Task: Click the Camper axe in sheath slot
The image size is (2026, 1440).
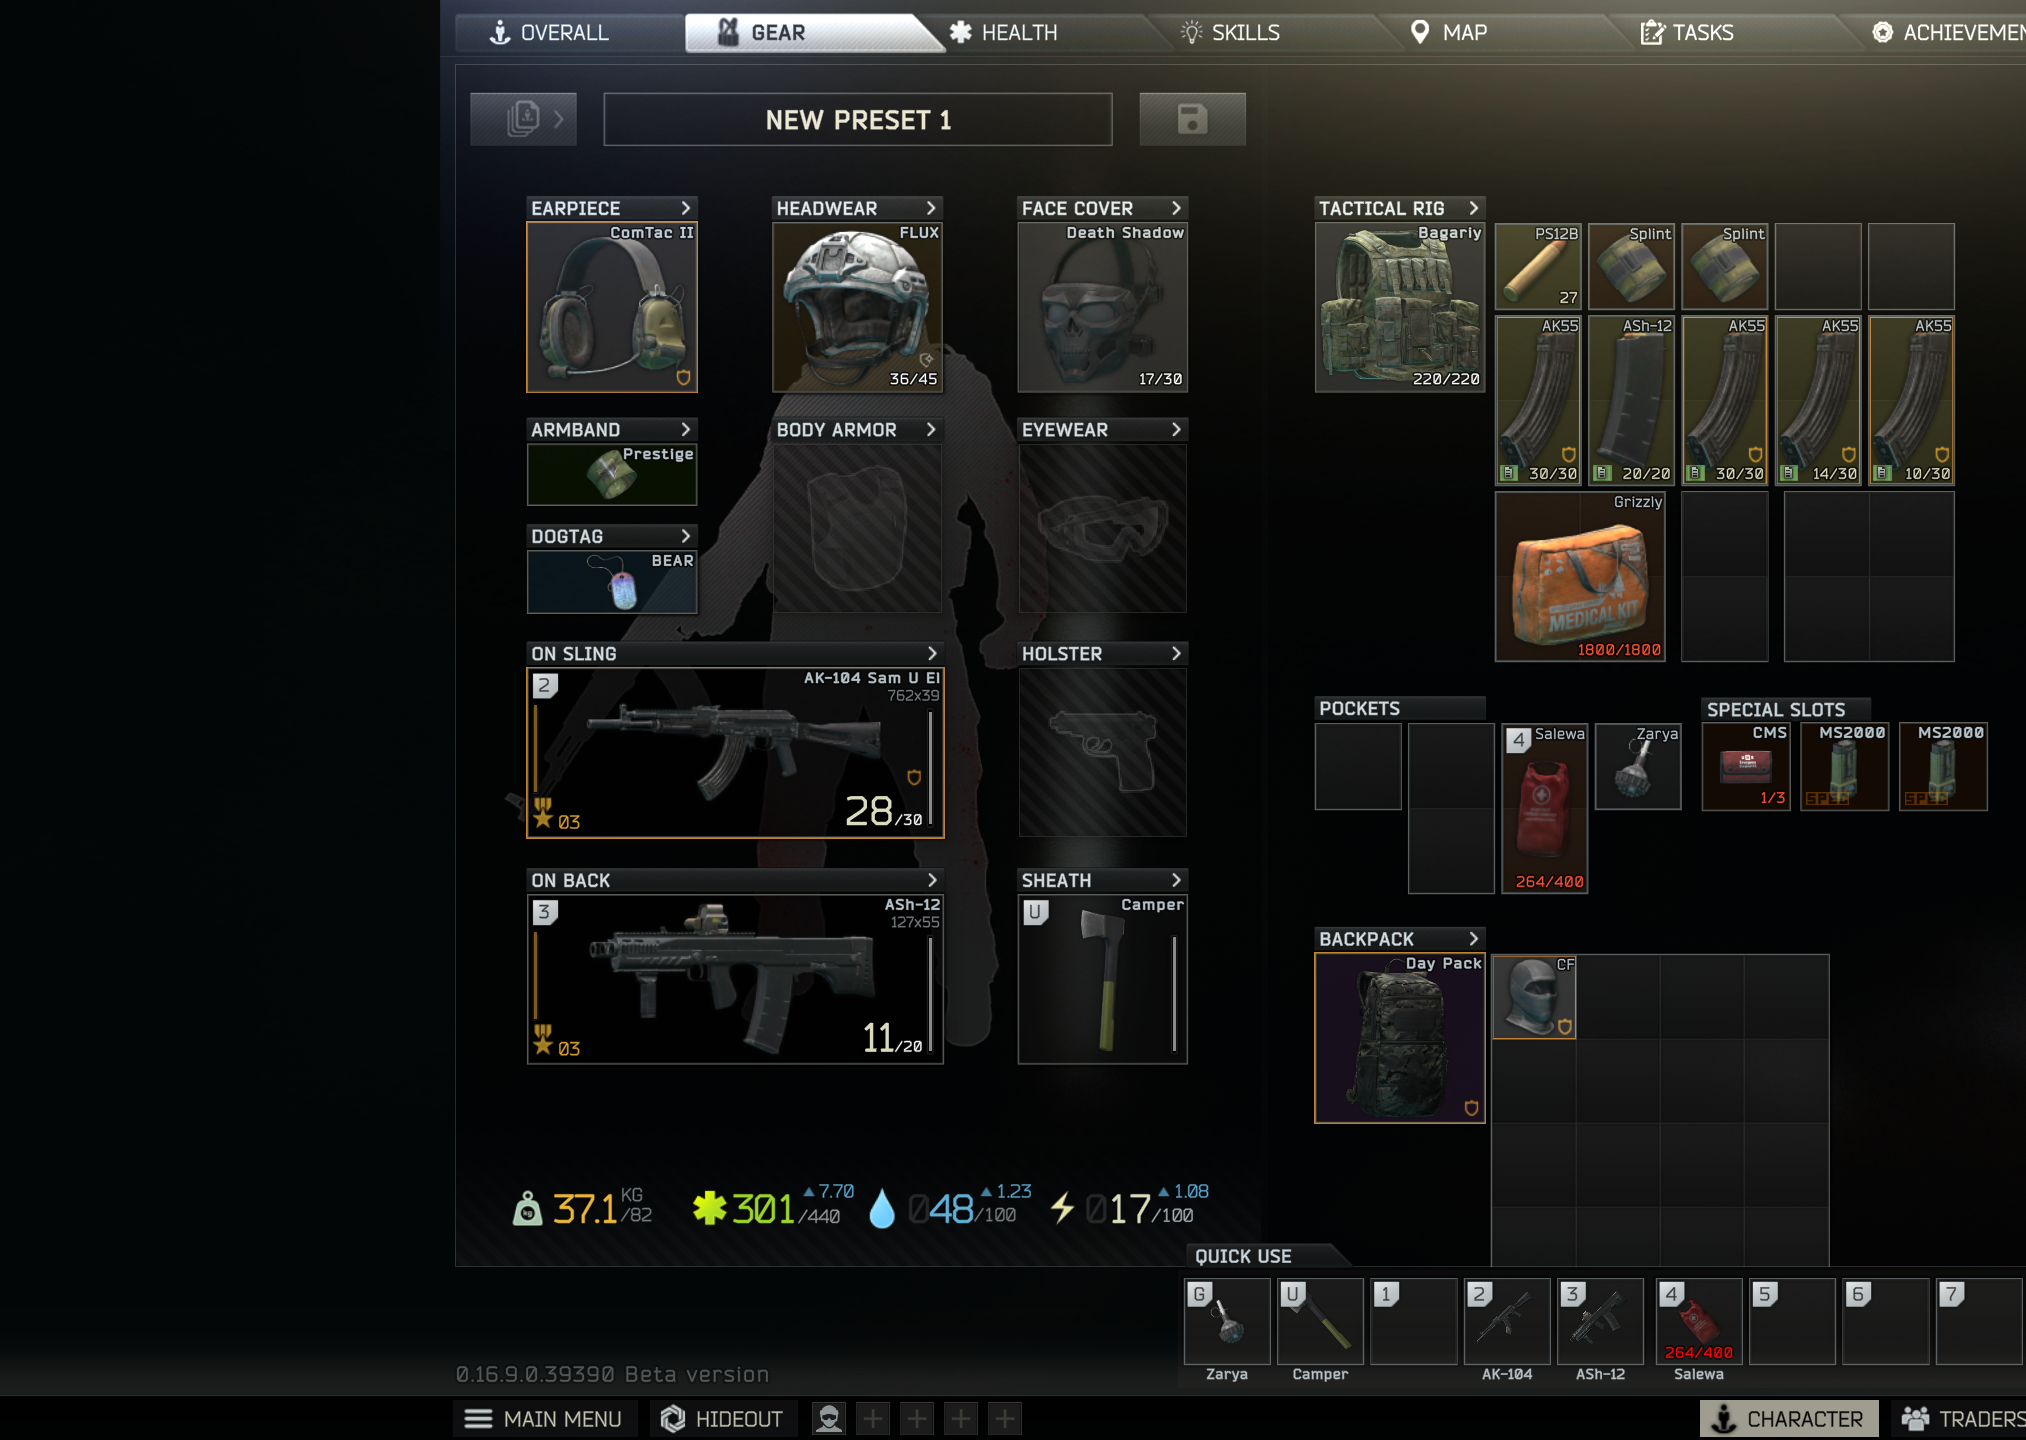Action: [x=1102, y=979]
